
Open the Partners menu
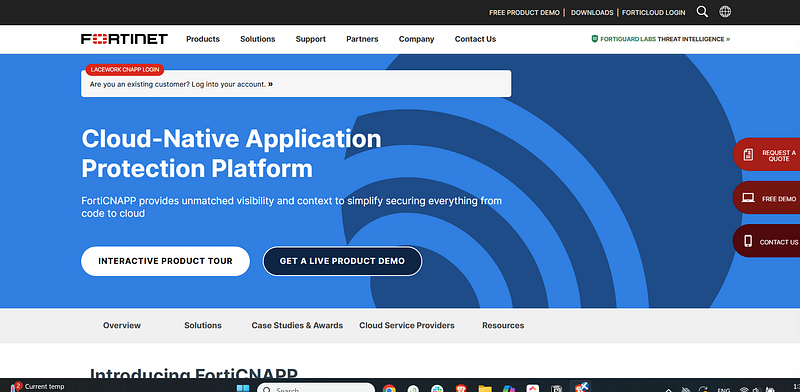click(362, 39)
